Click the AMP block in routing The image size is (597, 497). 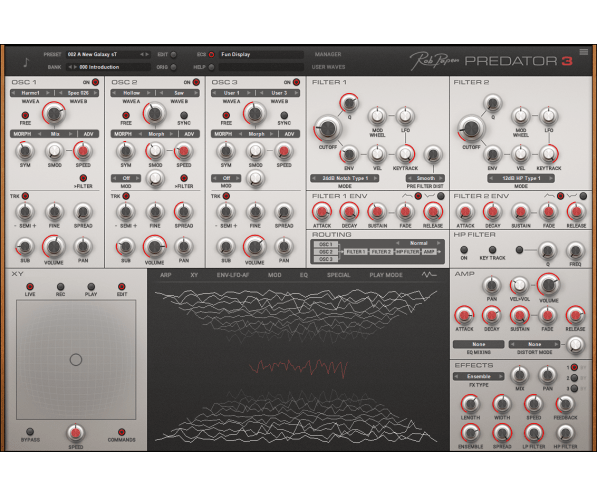point(429,252)
